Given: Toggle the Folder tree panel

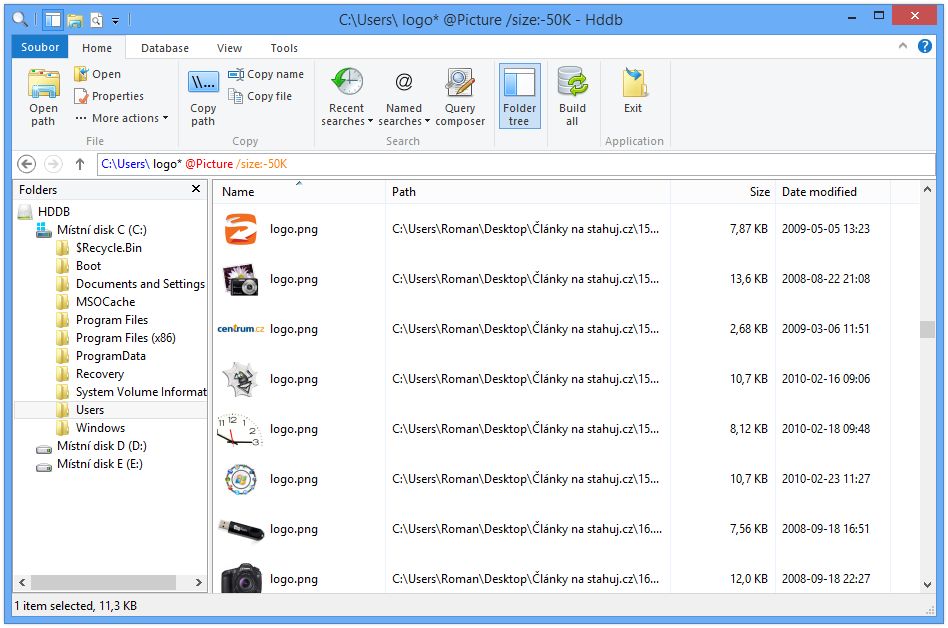Looking at the screenshot, I should click(x=519, y=96).
